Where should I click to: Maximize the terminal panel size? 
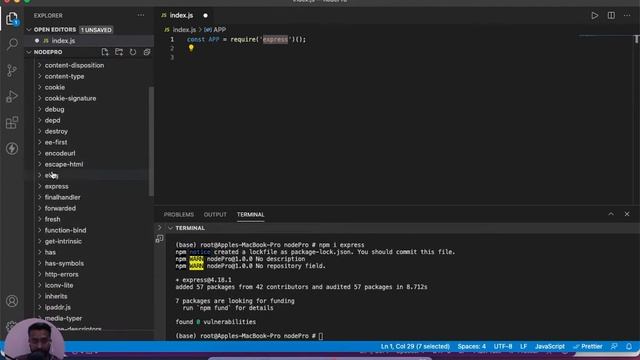[x=611, y=214]
